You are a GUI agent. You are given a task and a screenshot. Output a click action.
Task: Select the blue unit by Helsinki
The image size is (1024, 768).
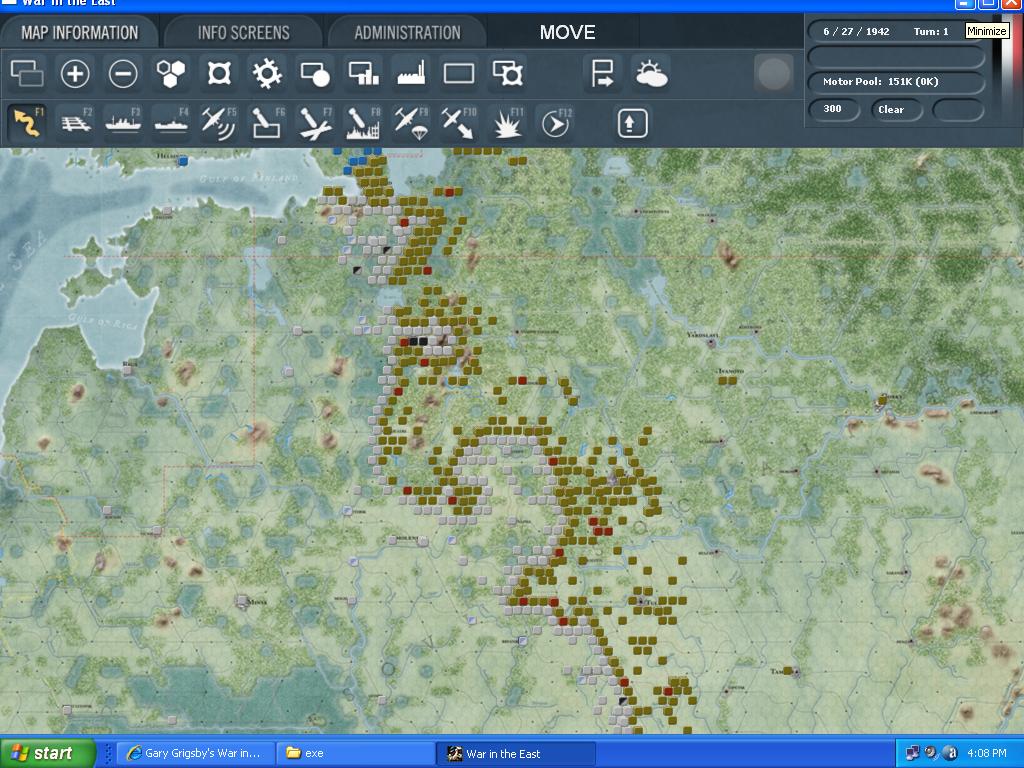coord(184,160)
